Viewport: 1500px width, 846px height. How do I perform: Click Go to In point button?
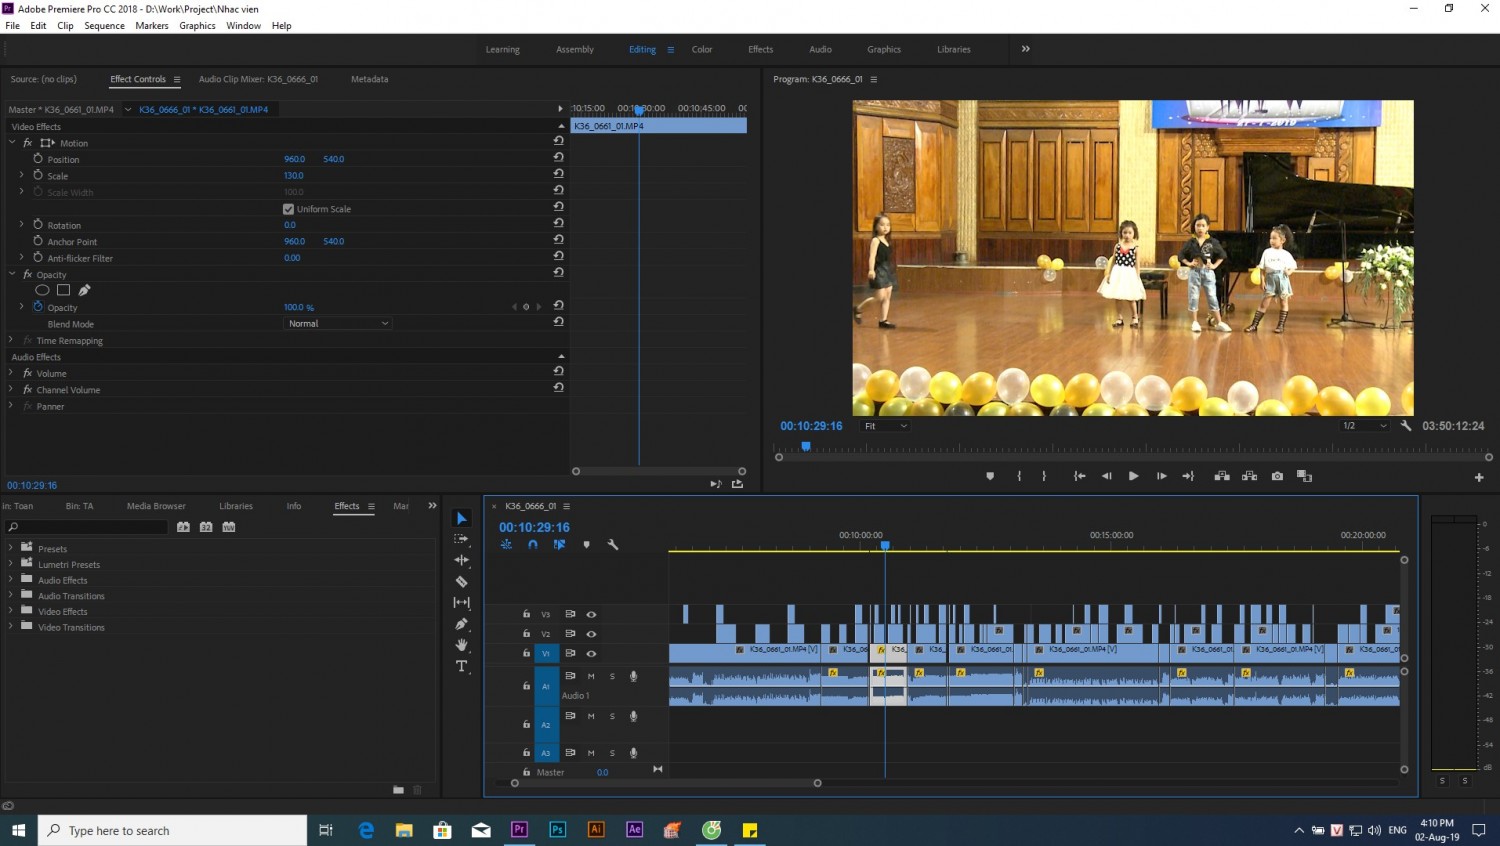point(1079,476)
